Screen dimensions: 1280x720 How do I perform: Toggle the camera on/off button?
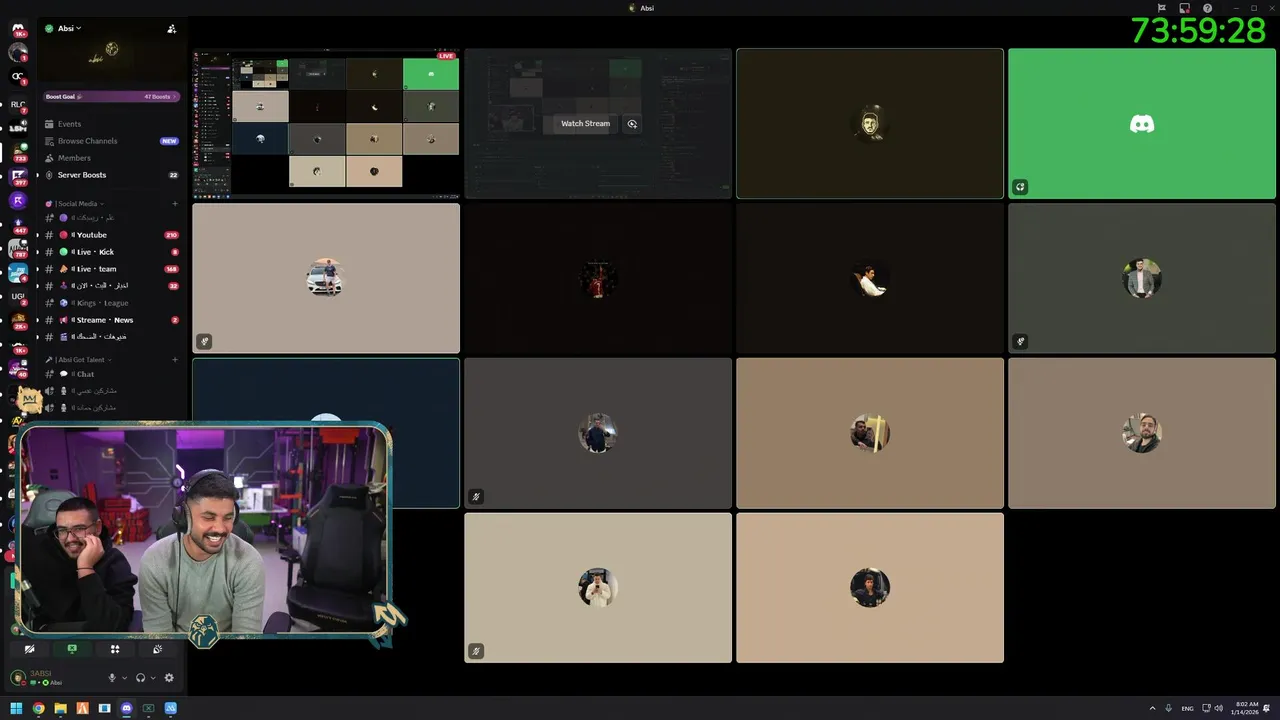(29, 649)
